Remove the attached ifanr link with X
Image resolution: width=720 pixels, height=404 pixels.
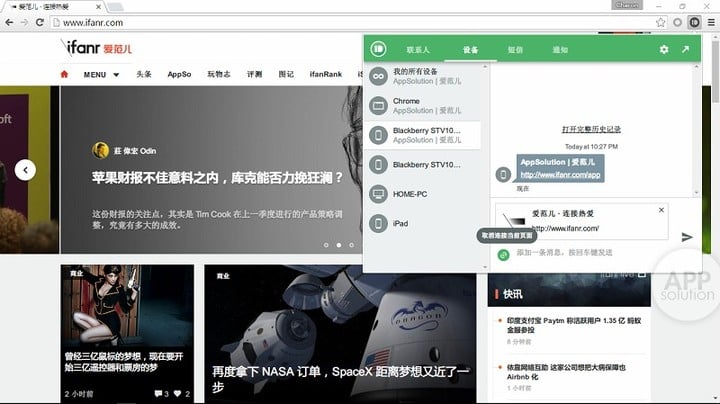(x=661, y=210)
